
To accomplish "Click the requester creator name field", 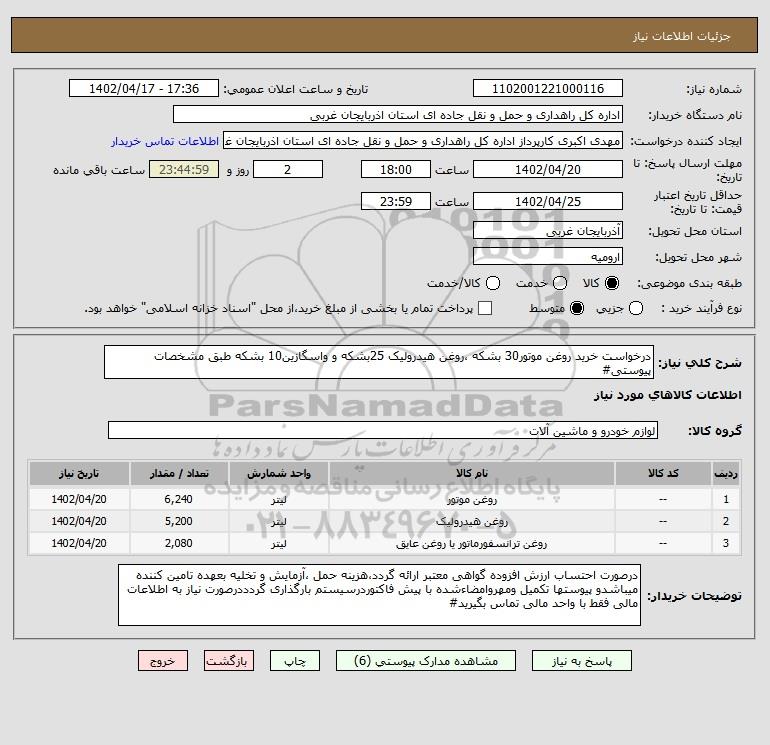I will click(x=423, y=141).
